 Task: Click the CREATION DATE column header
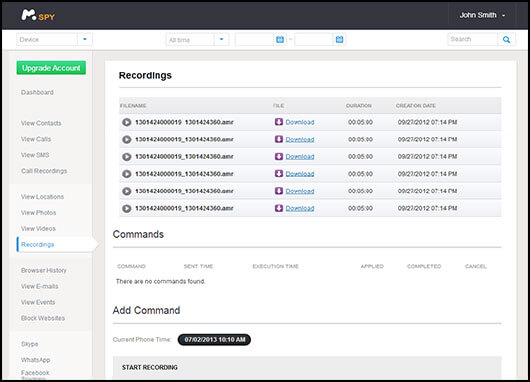click(416, 106)
